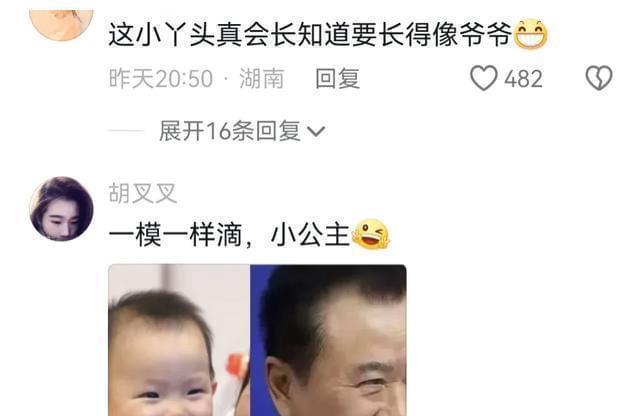
Task: Open the baby photo in the comment image
Action: tap(179, 340)
